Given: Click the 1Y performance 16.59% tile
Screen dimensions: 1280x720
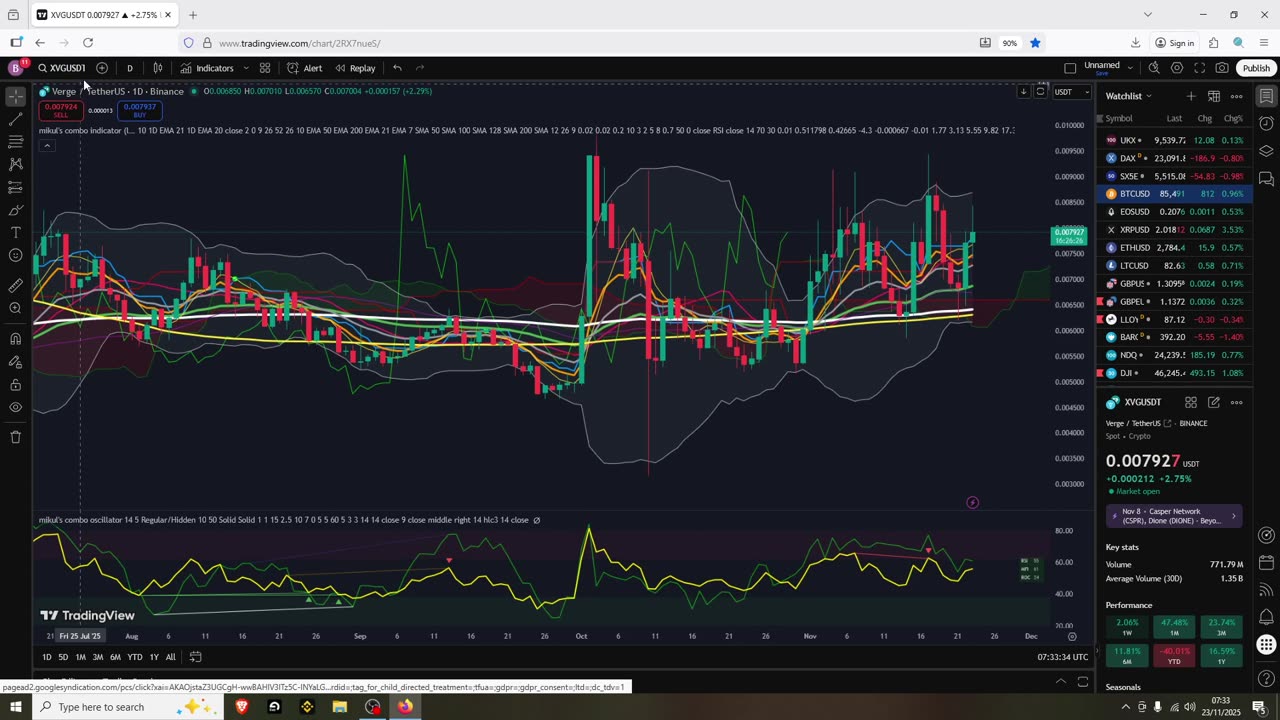Looking at the screenshot, I should tap(1221, 655).
